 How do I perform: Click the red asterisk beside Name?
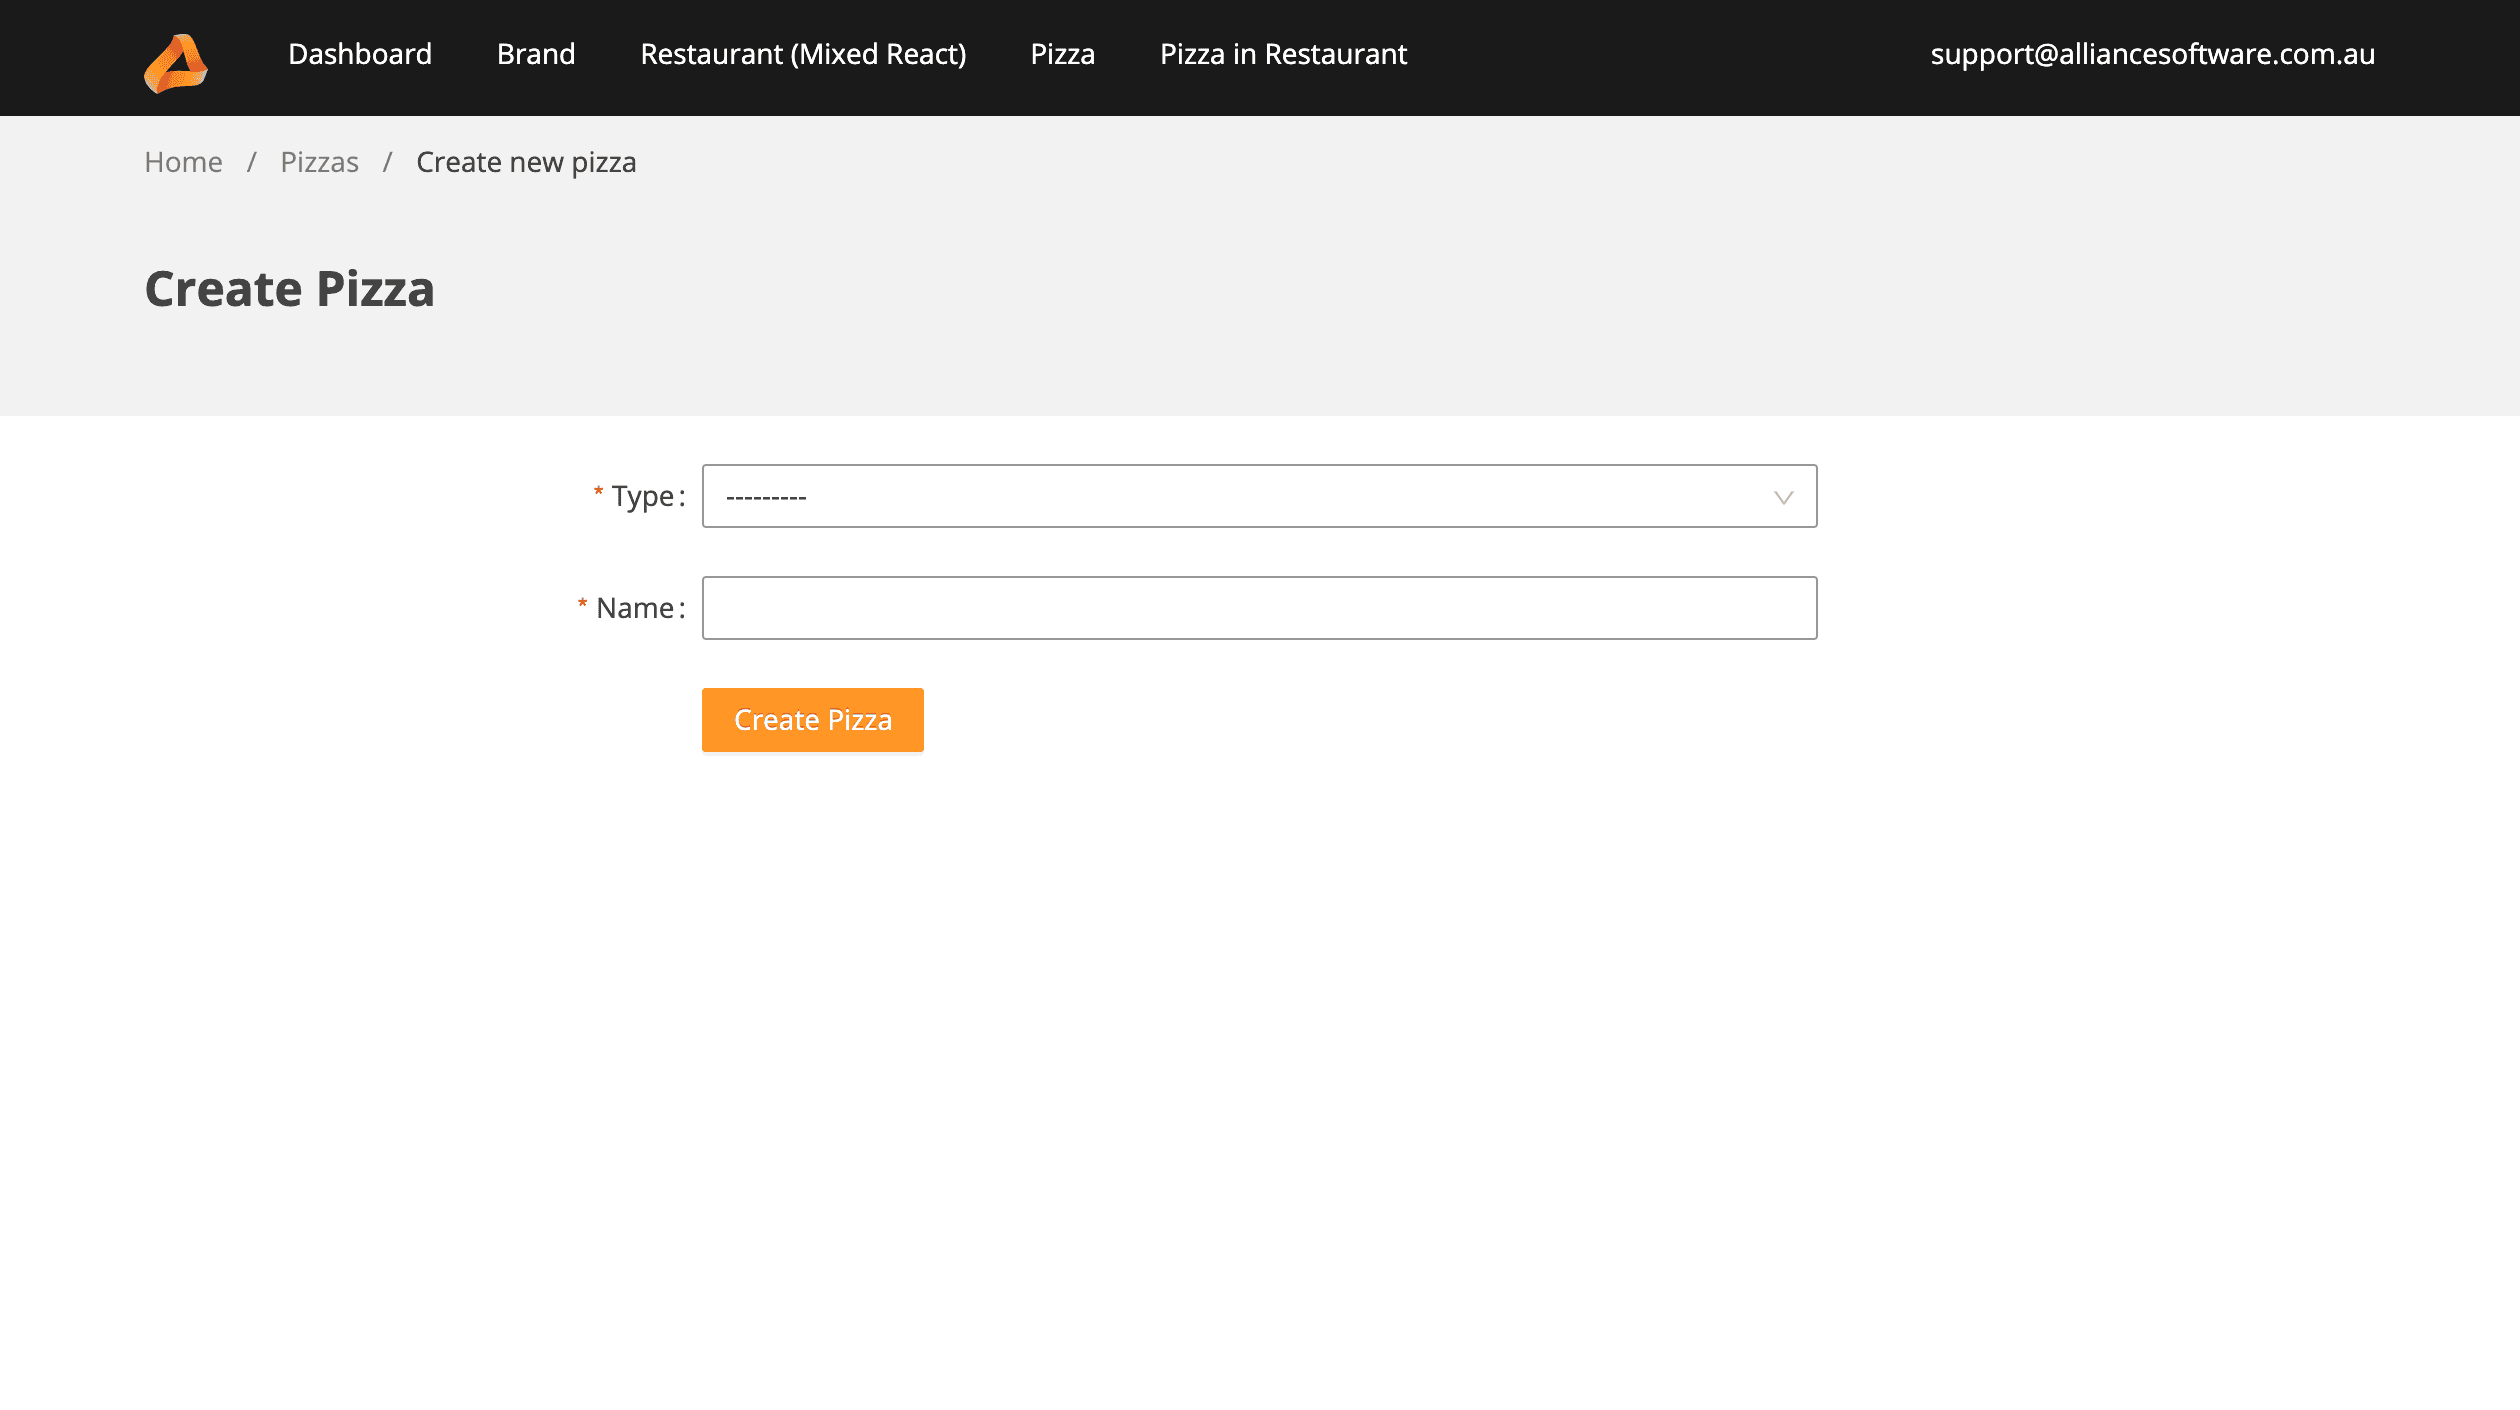582,604
